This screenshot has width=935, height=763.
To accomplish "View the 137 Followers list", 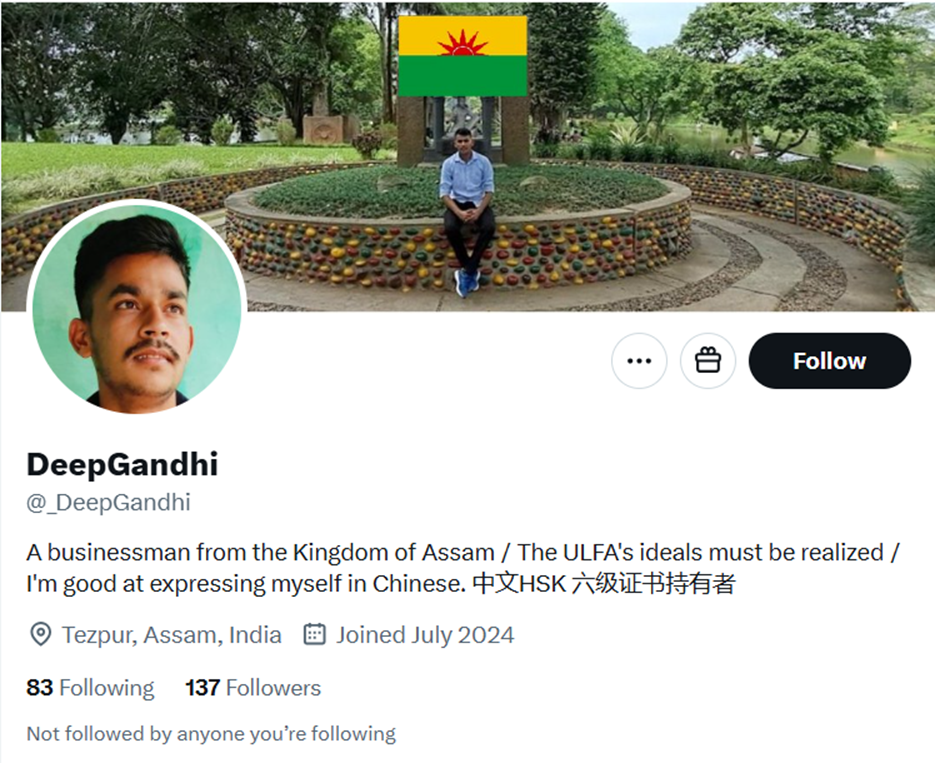I will (x=253, y=687).
